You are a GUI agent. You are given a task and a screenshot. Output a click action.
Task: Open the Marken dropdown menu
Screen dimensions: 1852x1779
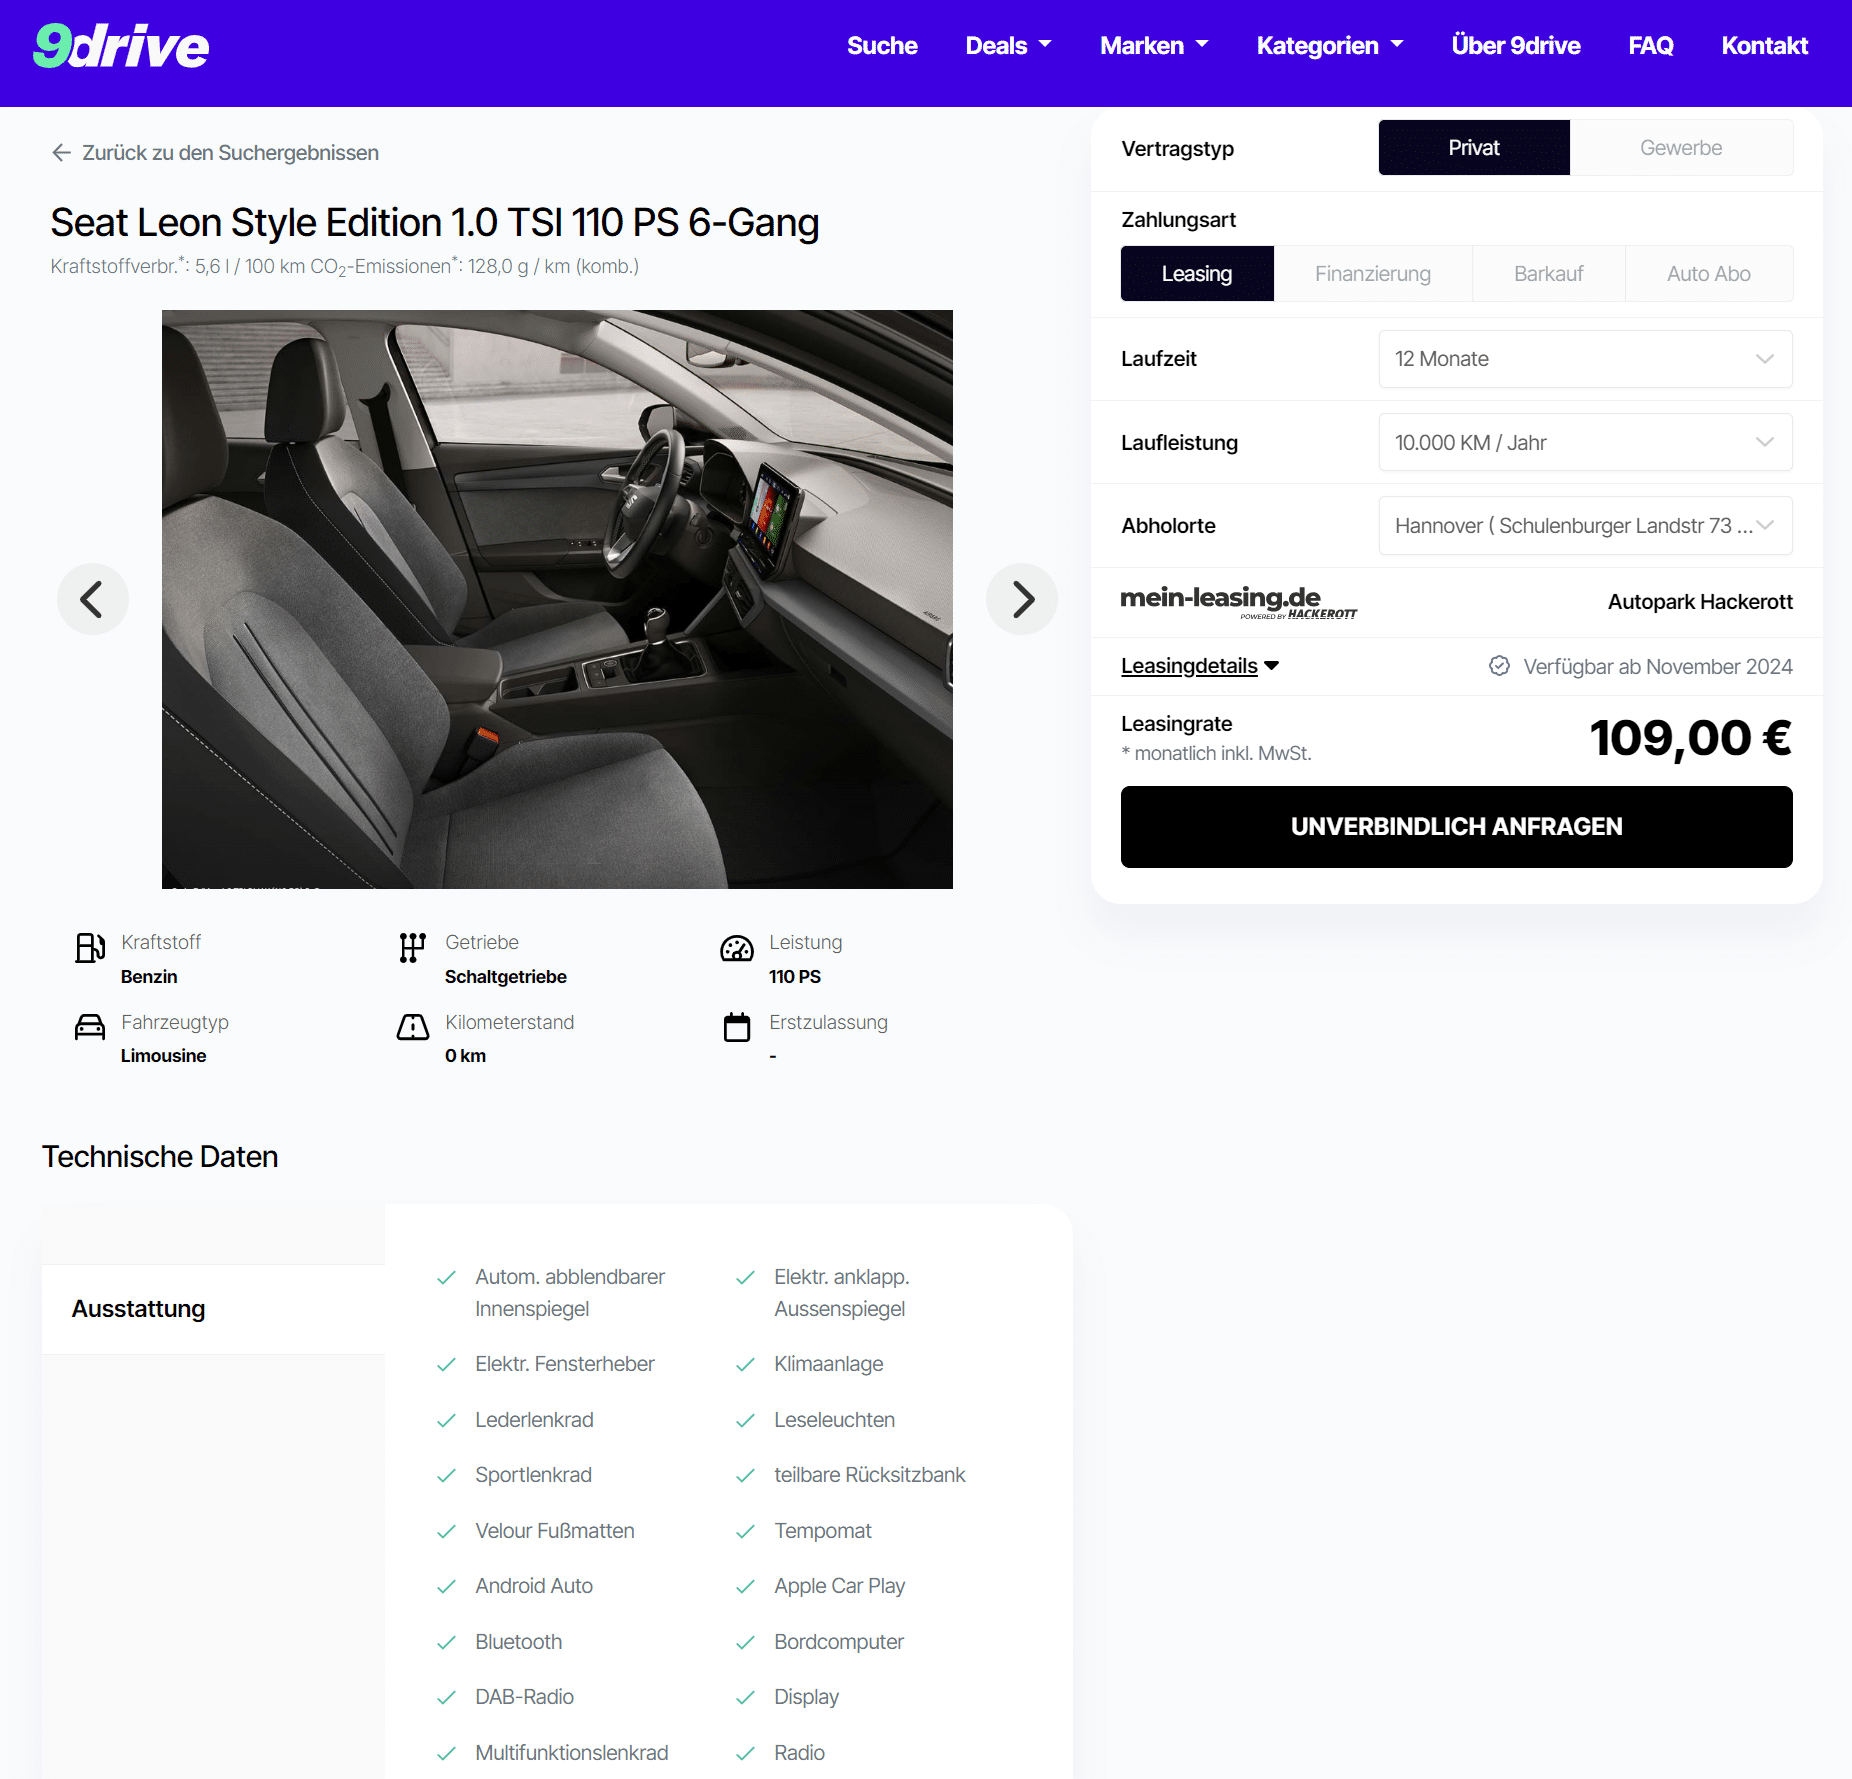(x=1154, y=46)
